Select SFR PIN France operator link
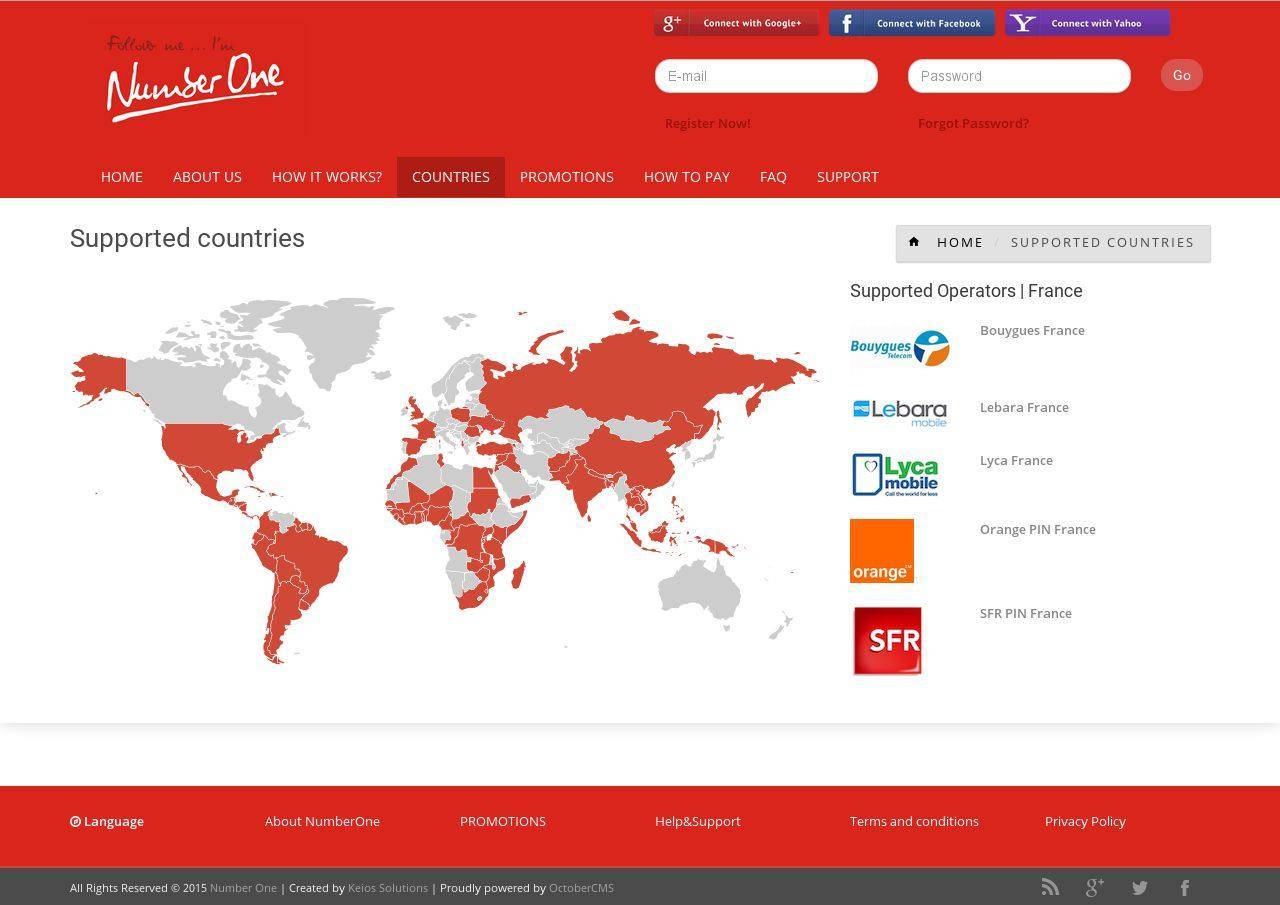The width and height of the screenshot is (1280, 905). click(1026, 613)
